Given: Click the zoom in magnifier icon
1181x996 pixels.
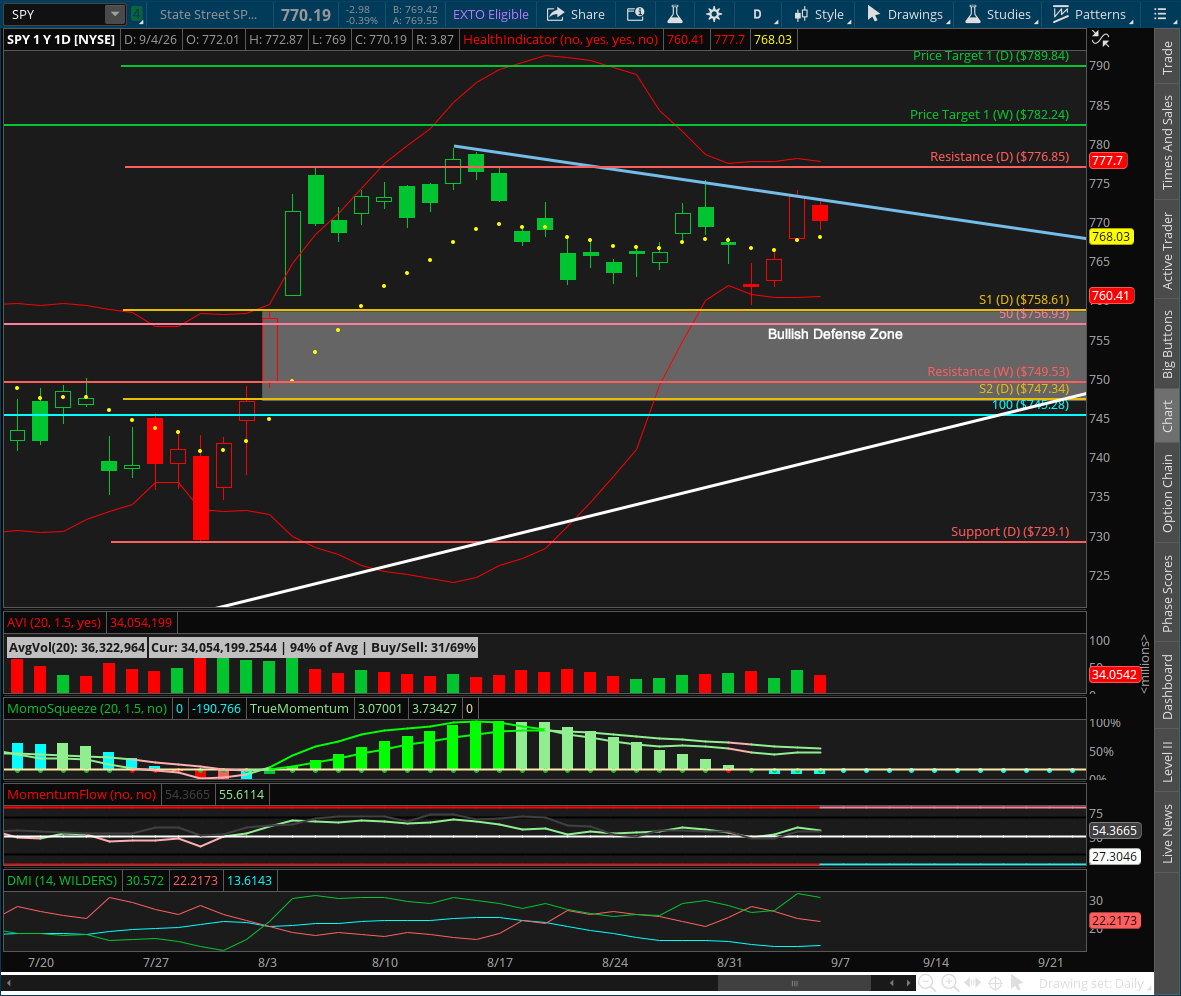Looking at the screenshot, I should point(950,983).
